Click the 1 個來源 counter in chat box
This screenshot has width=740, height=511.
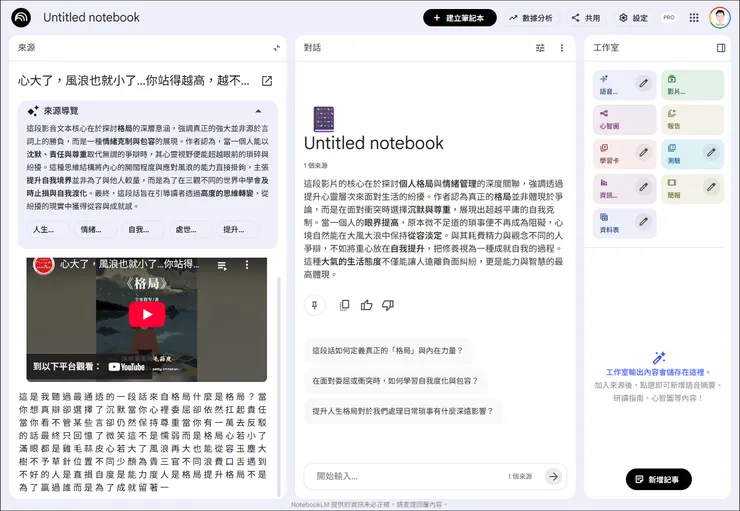pos(520,477)
